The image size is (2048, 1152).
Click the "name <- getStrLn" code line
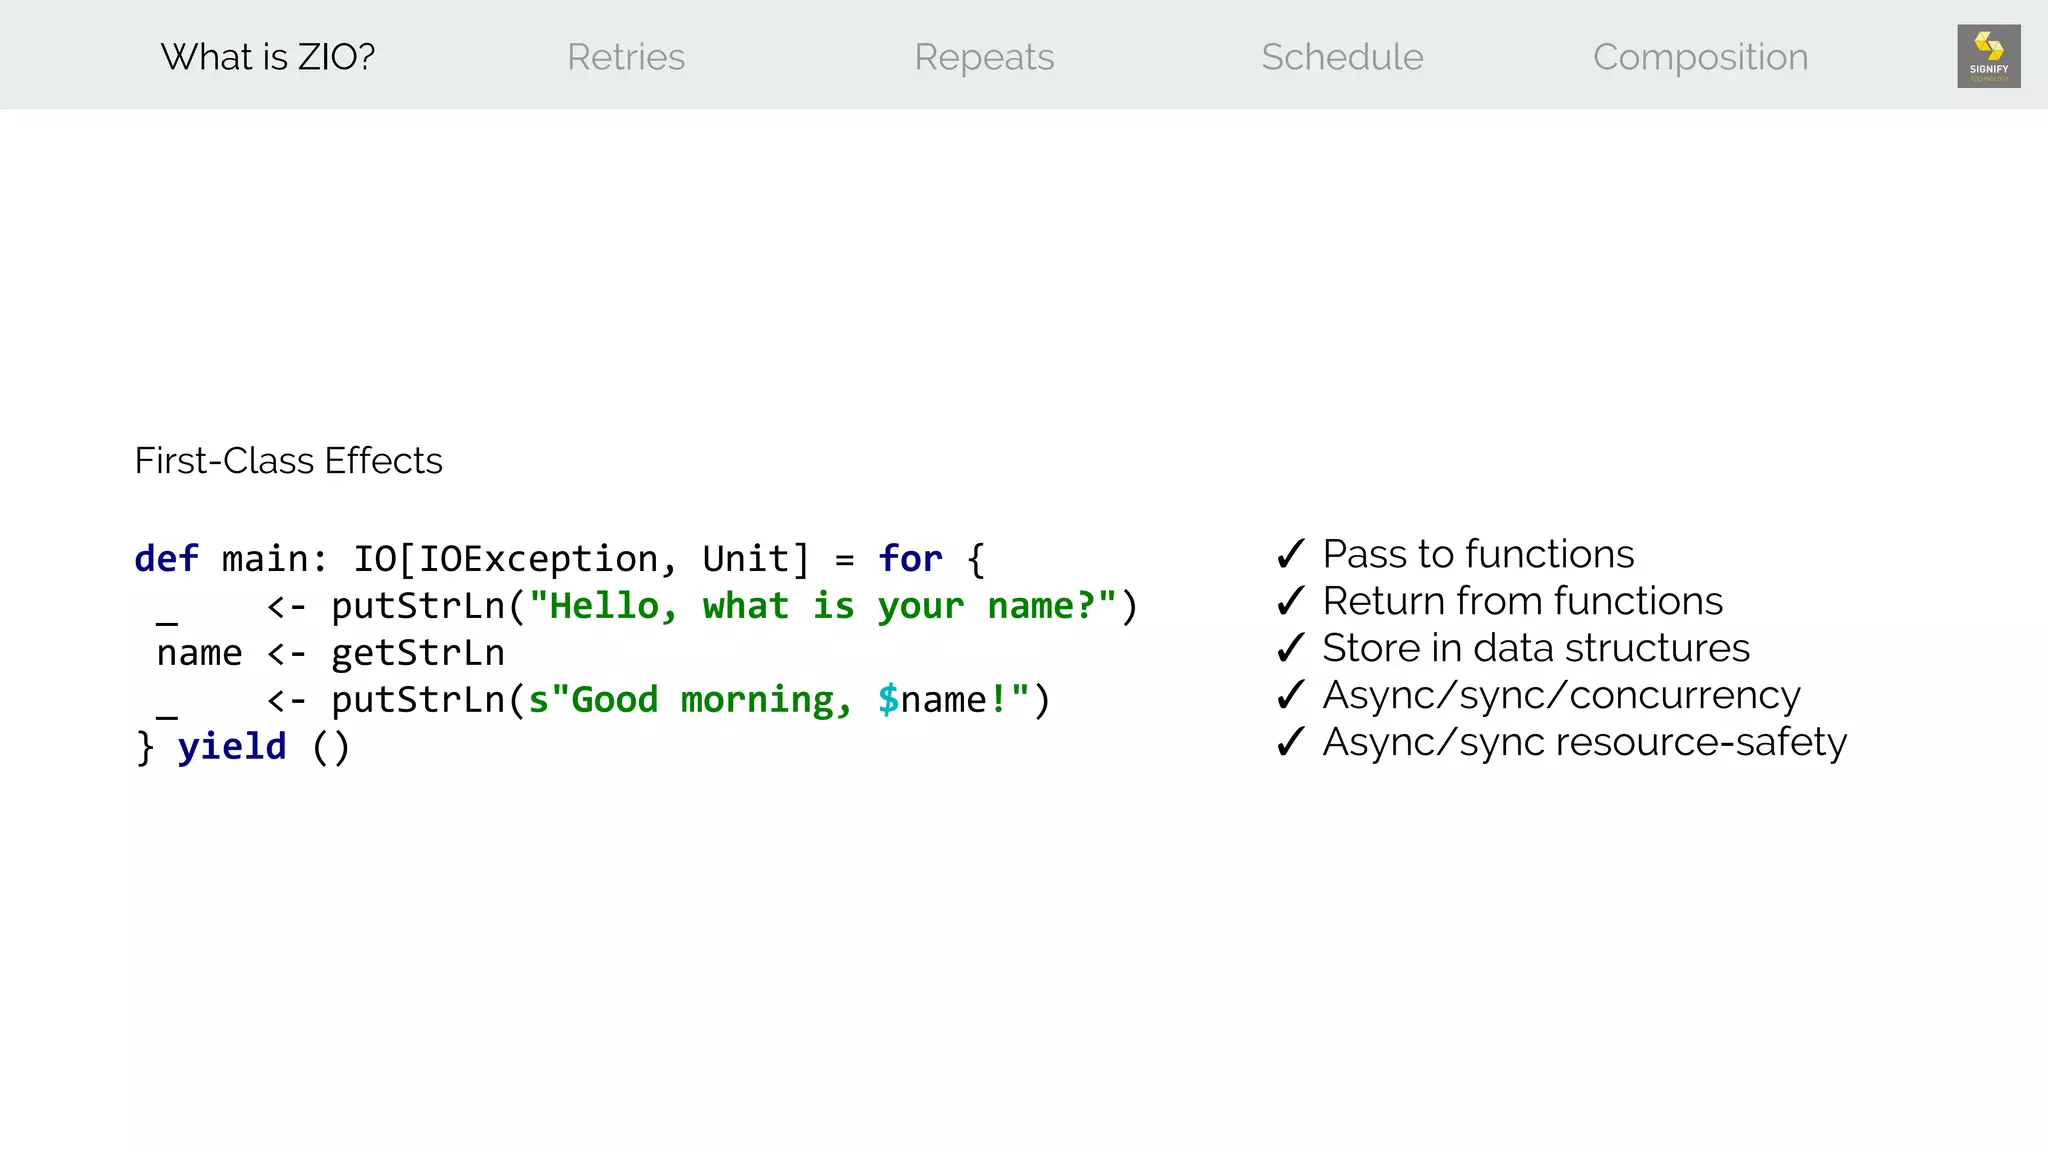[x=330, y=653]
